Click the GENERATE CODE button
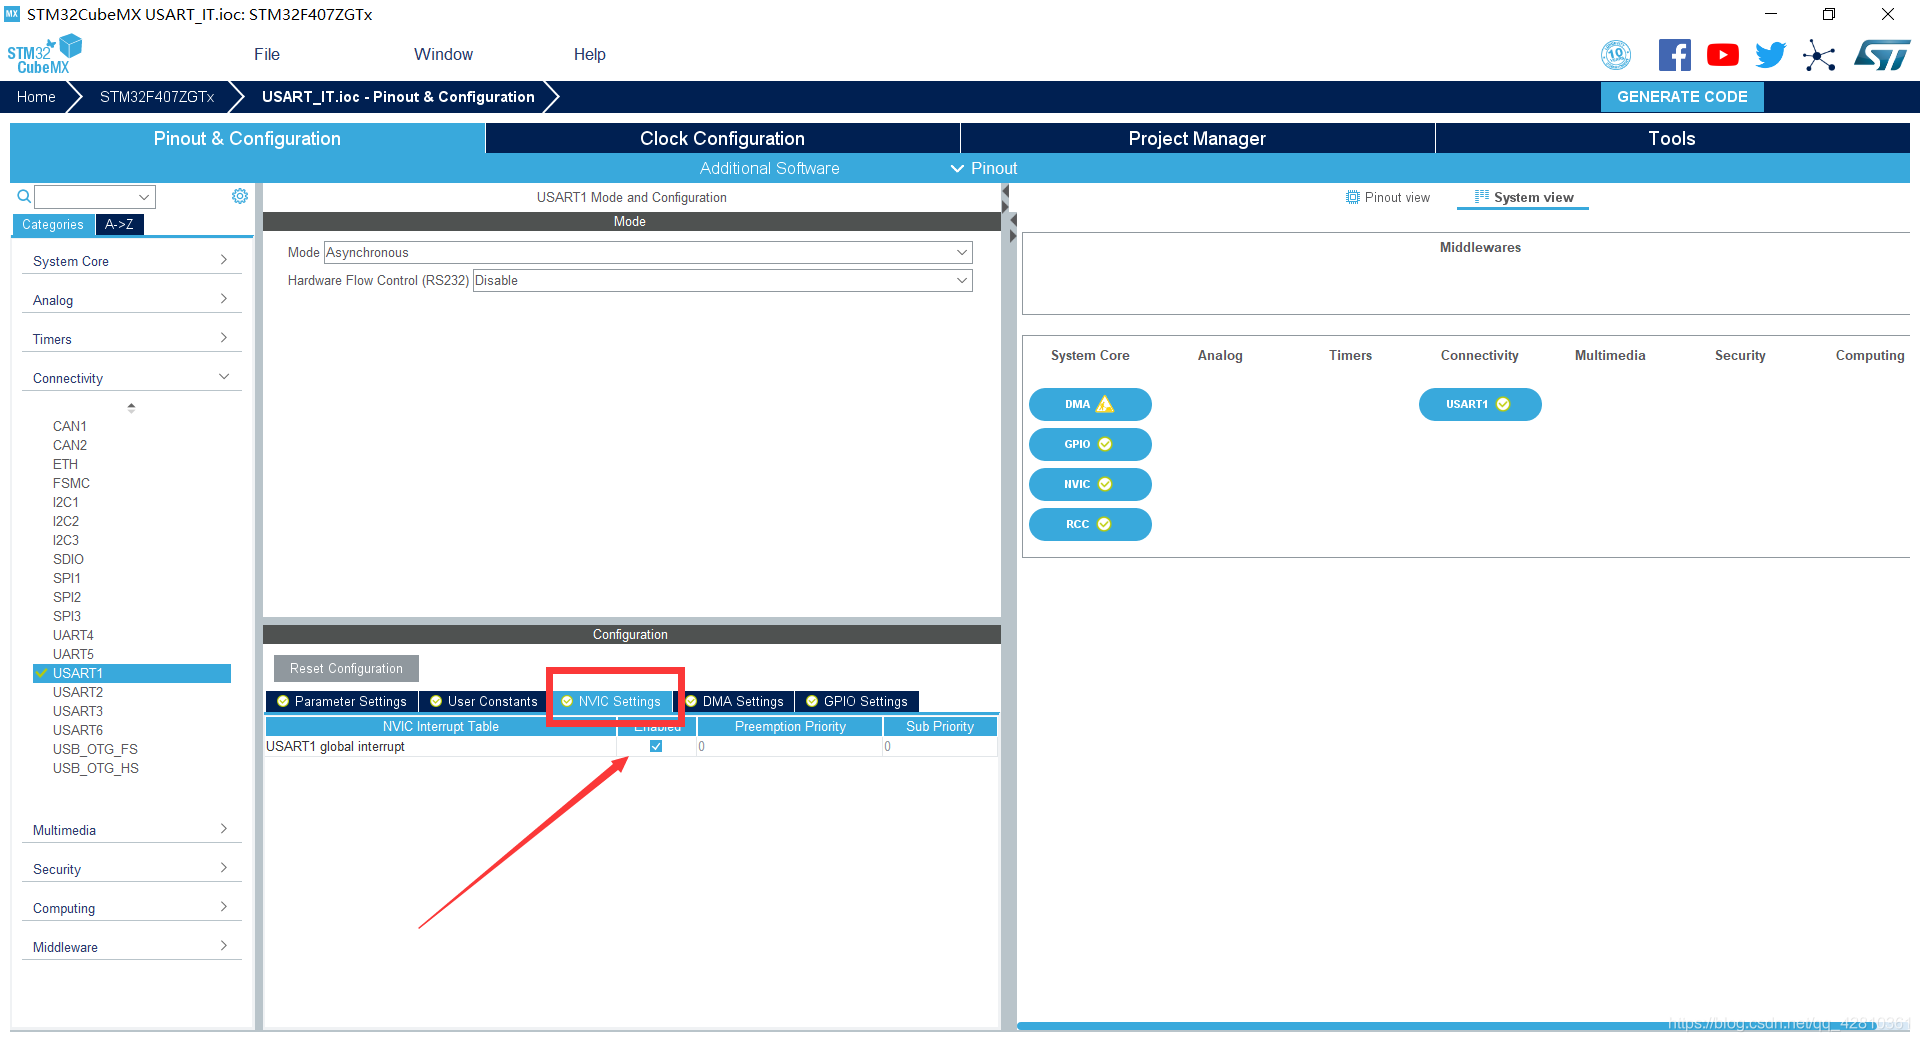 click(x=1682, y=97)
